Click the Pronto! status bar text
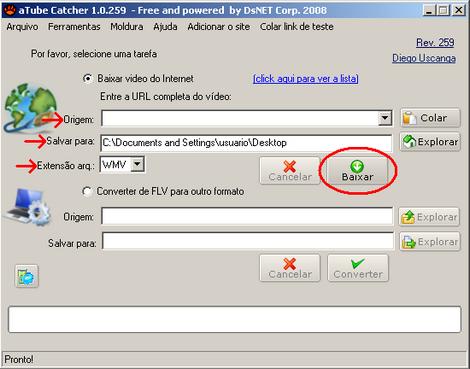The height and width of the screenshot is (369, 470). 19,359
